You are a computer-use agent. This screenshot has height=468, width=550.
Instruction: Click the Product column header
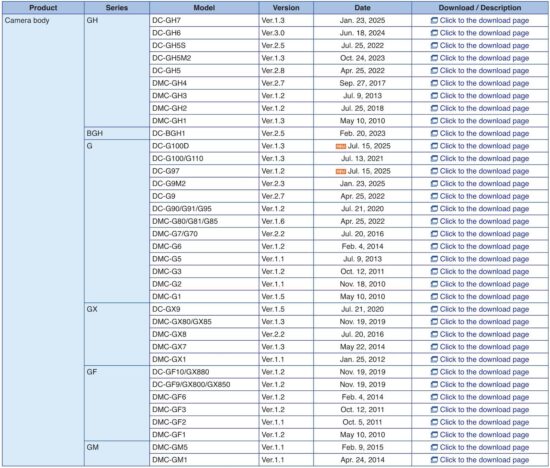[43, 8]
